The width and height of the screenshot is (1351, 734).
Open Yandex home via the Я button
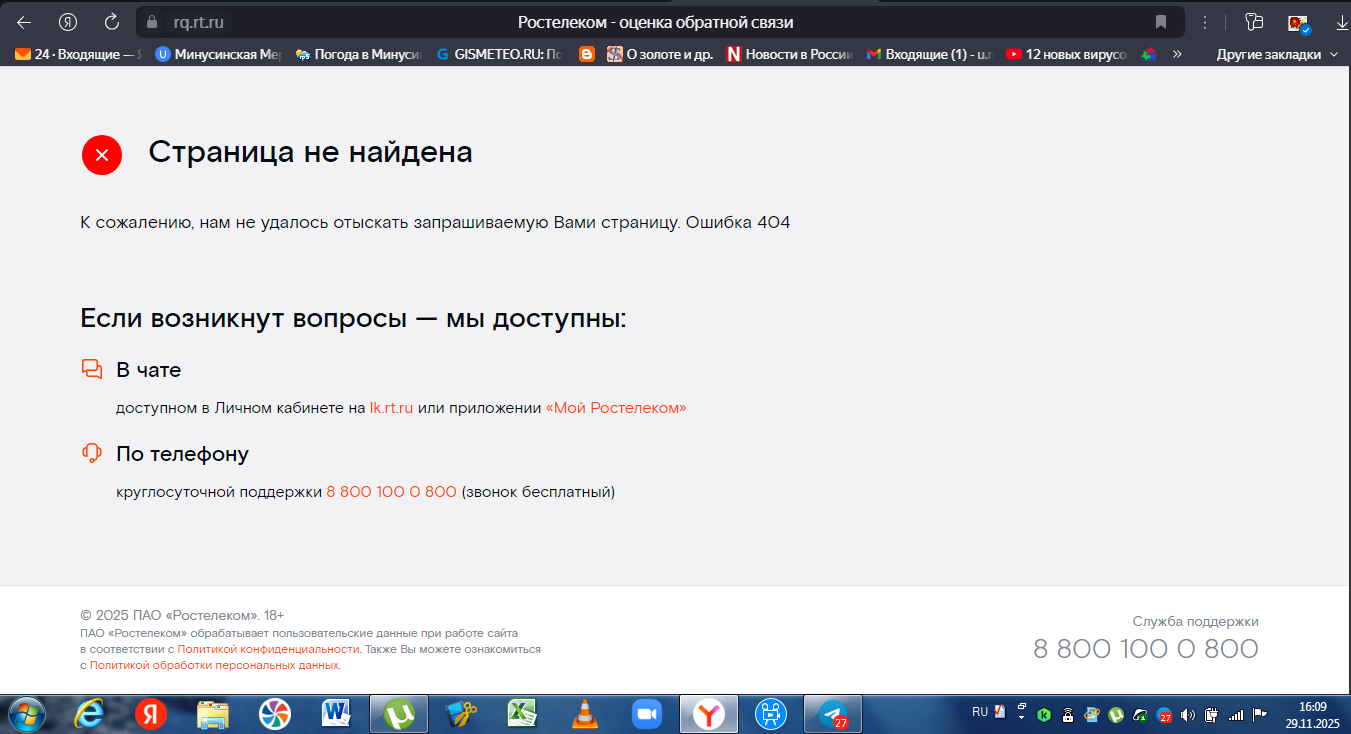click(68, 22)
